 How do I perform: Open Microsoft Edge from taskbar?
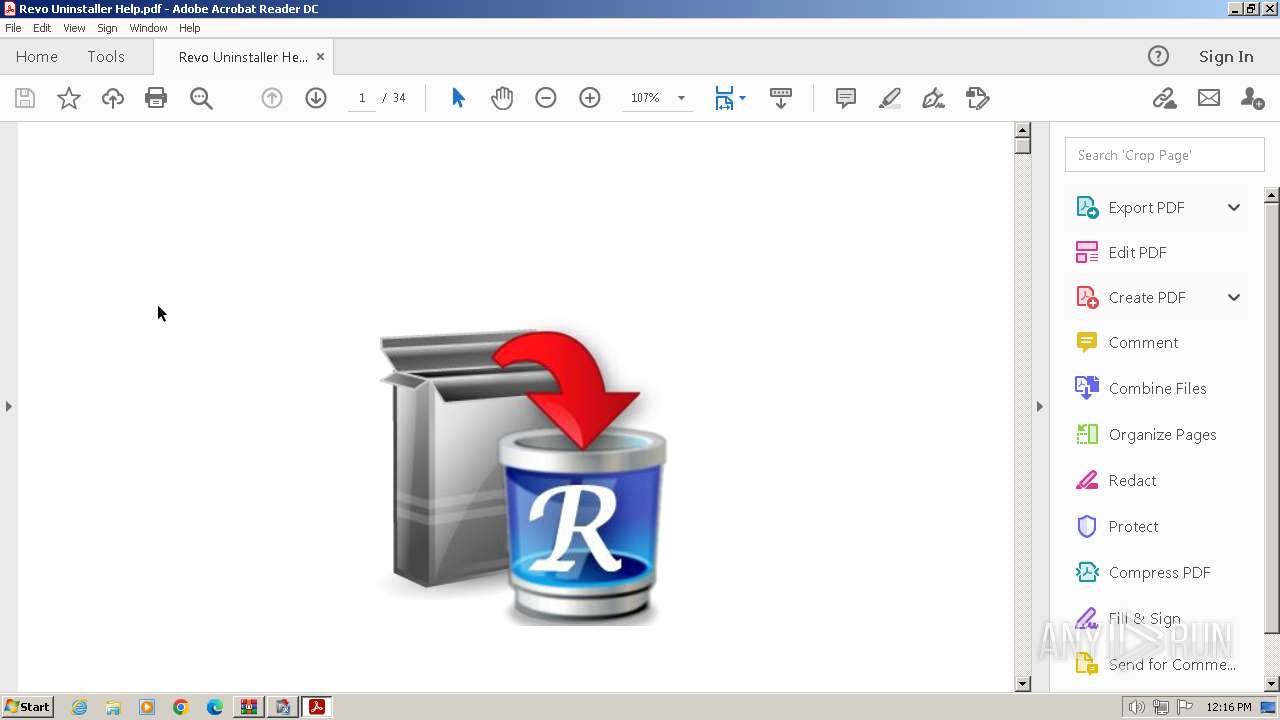(x=215, y=707)
